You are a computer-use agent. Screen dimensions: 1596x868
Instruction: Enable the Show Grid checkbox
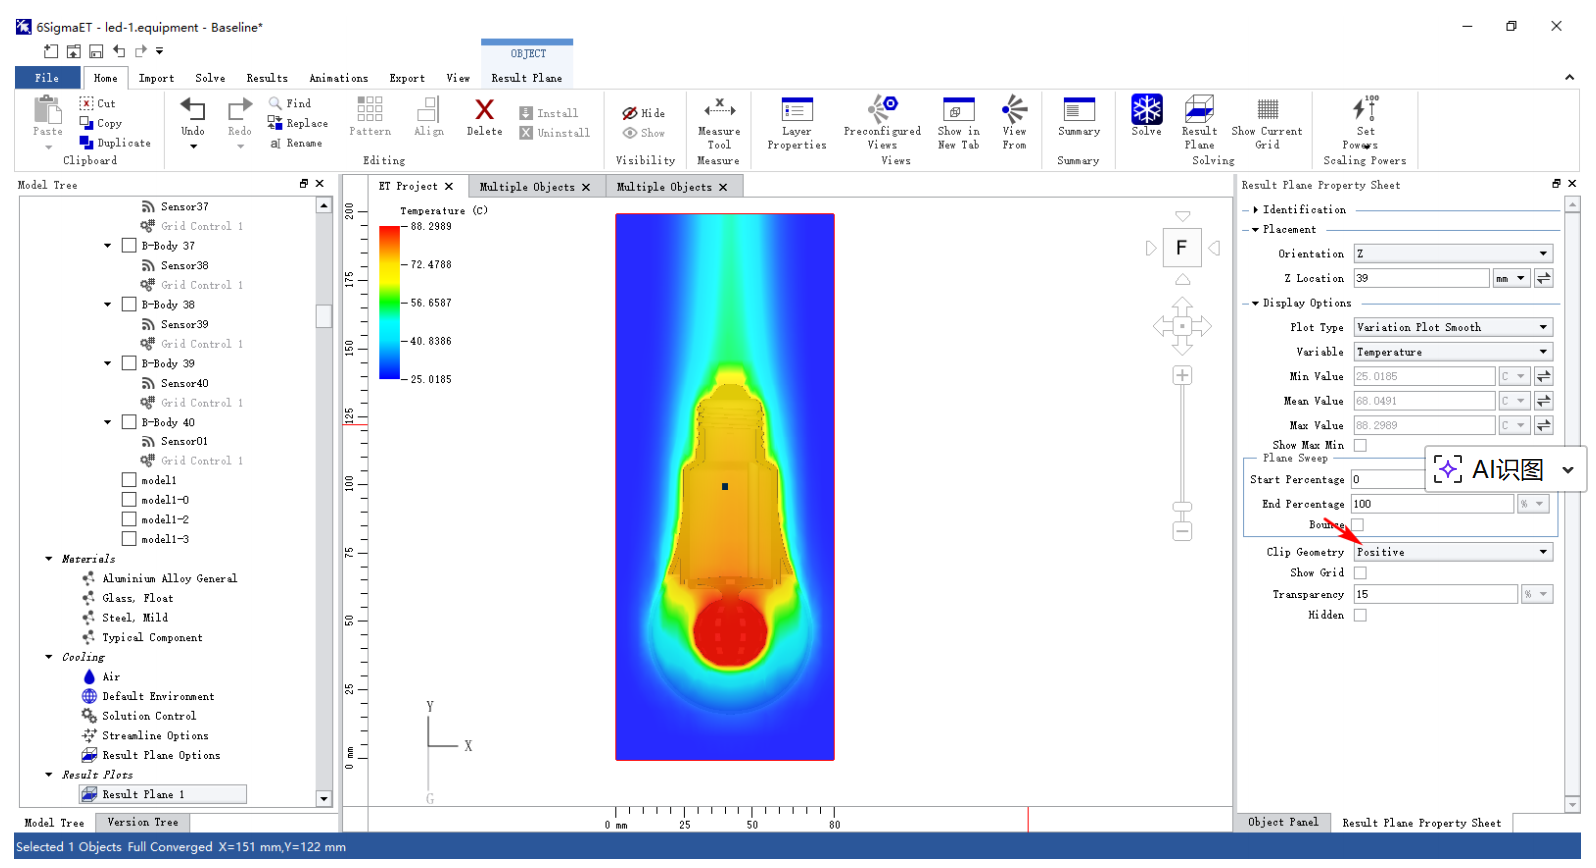(1360, 573)
